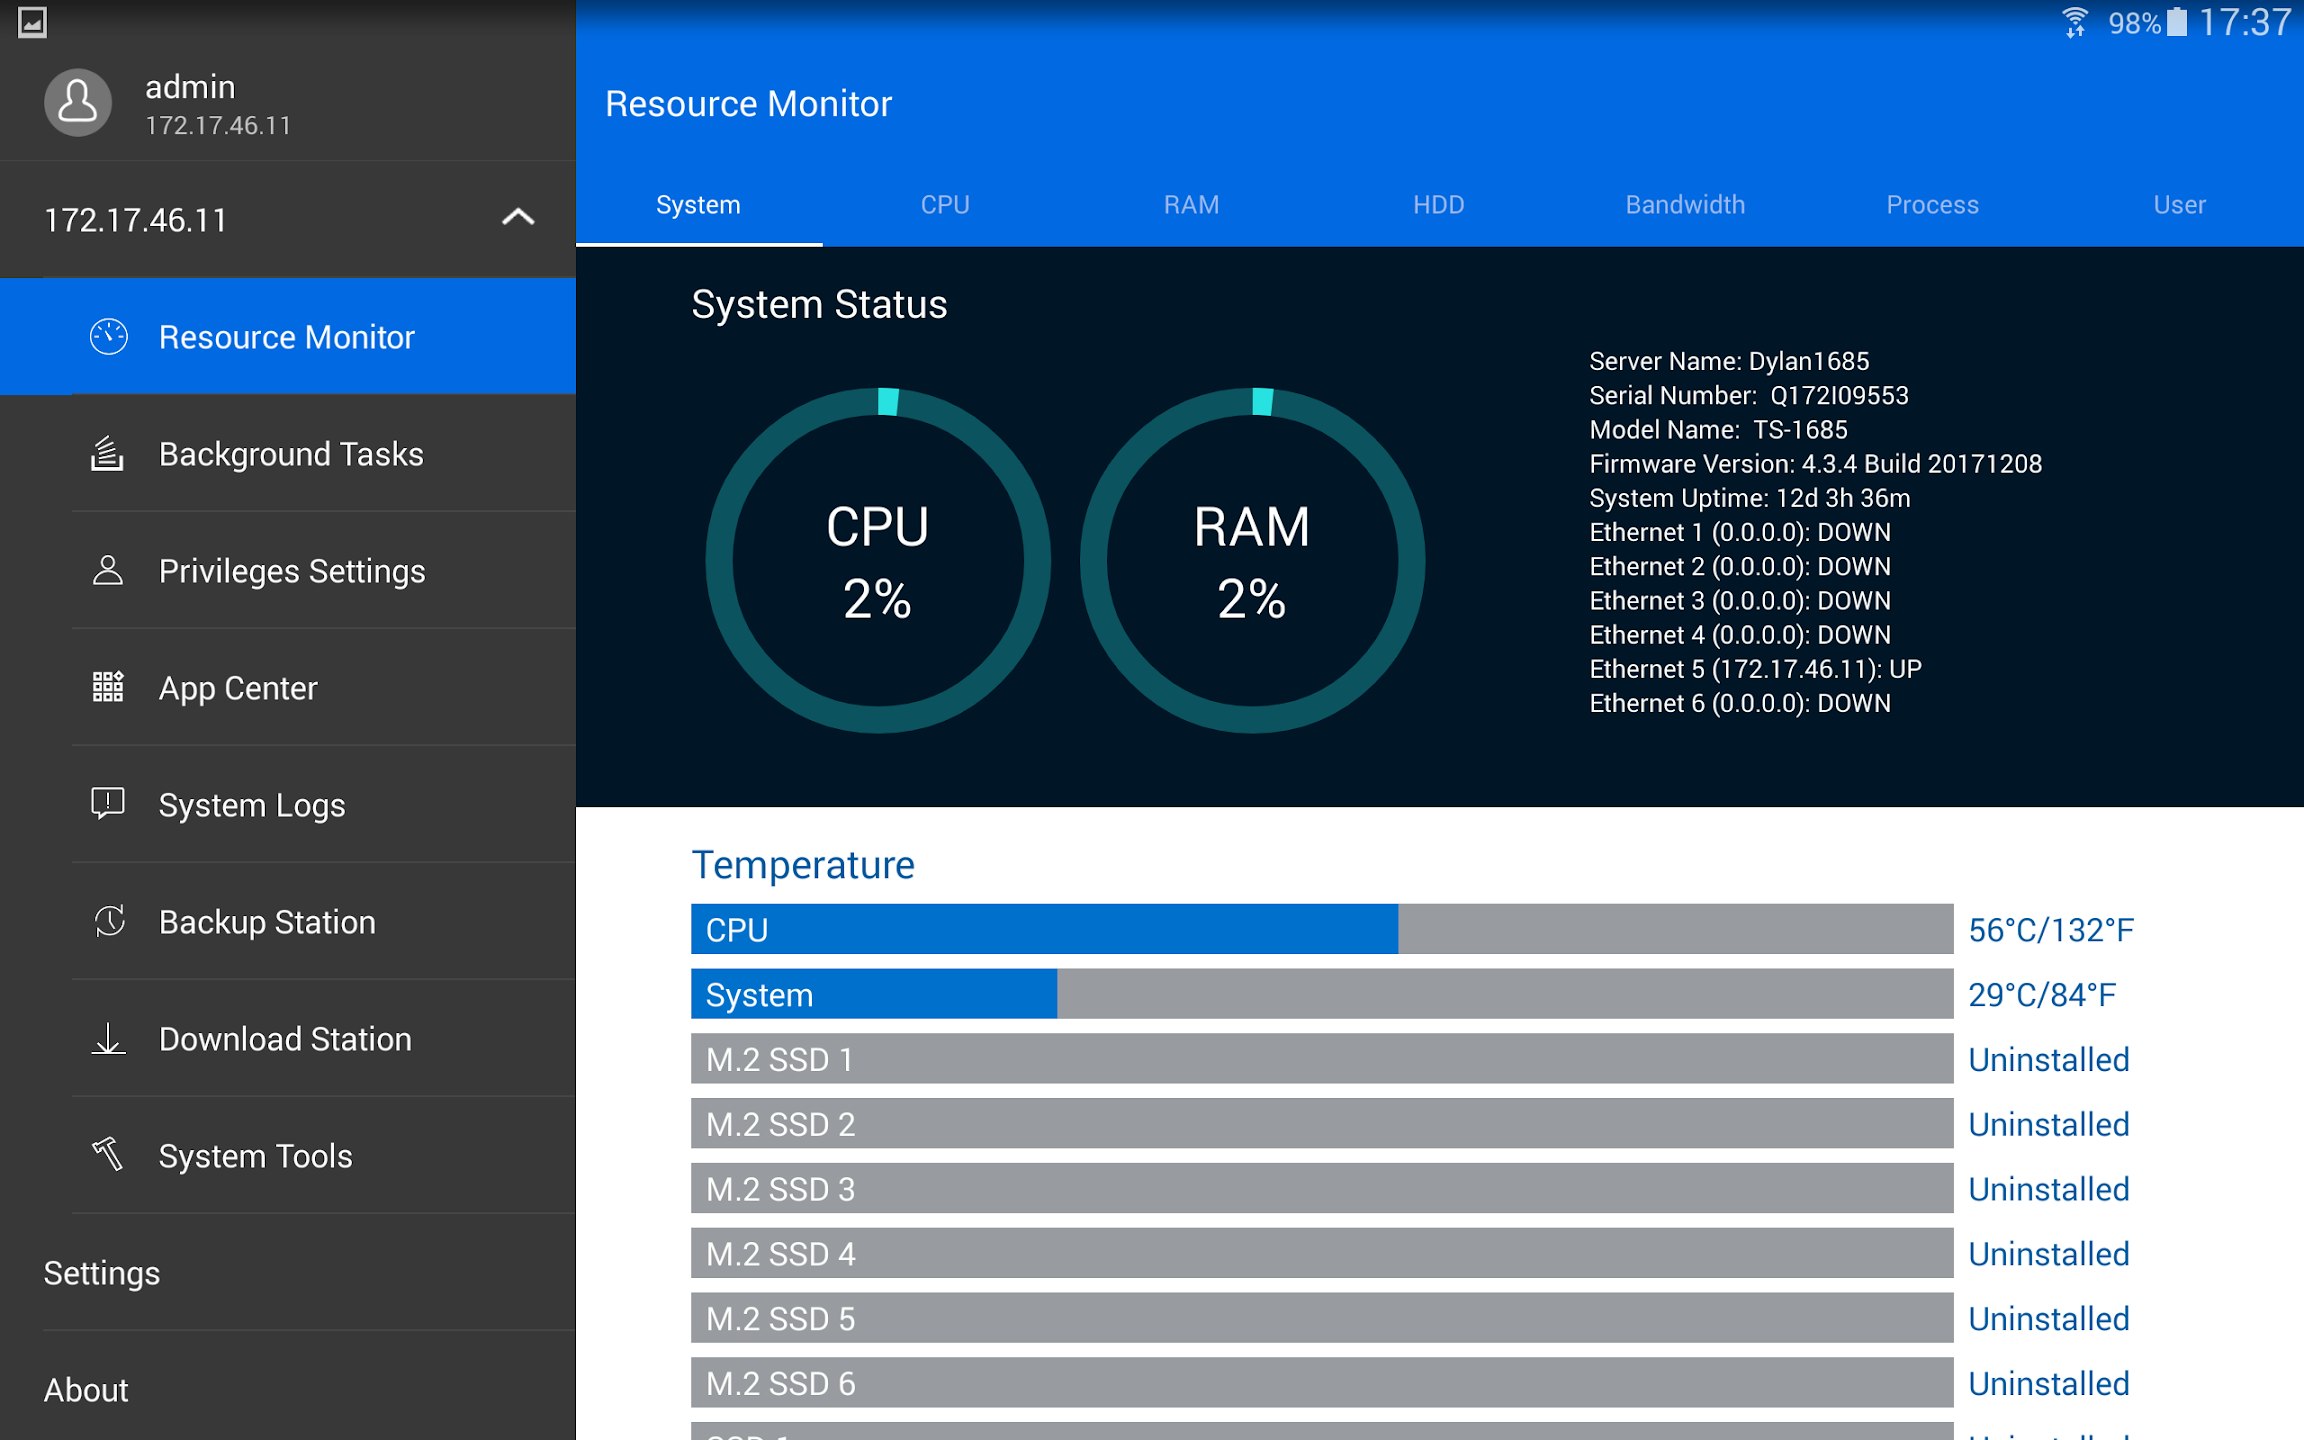Tap the admin profile avatar
This screenshot has height=1440, width=2304.
78,102
